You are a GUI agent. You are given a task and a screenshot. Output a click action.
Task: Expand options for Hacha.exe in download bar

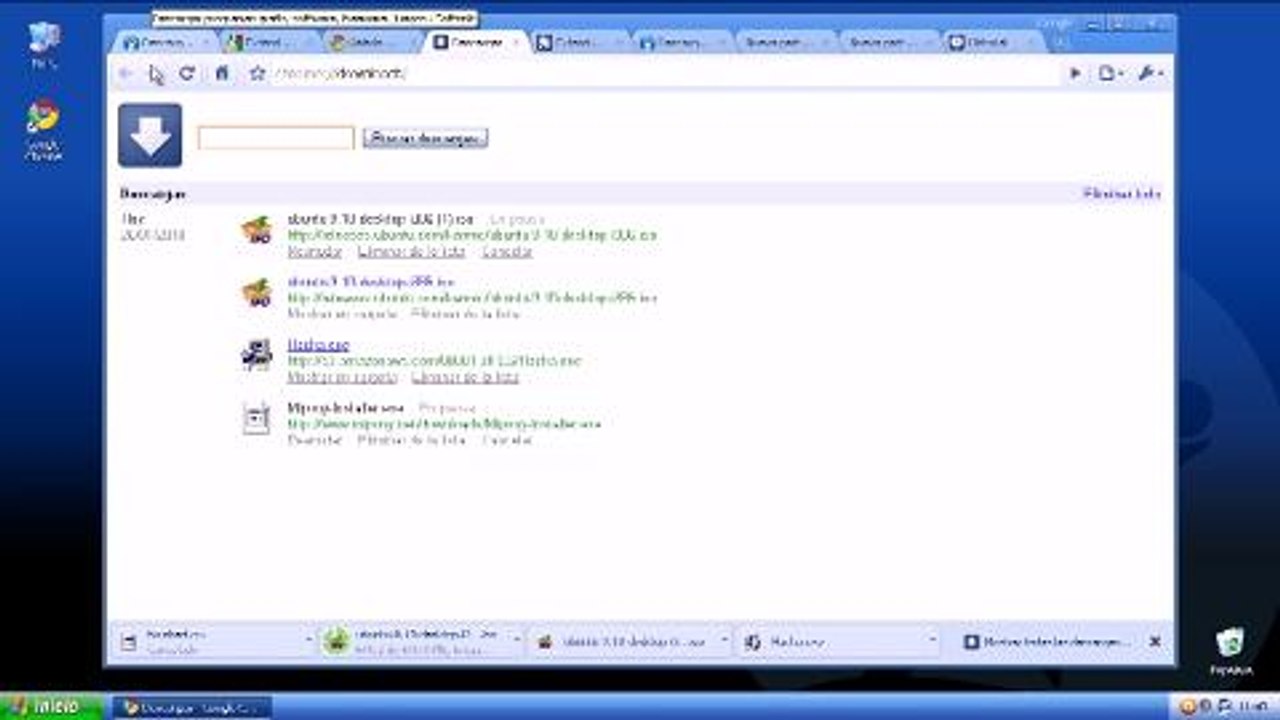pos(933,641)
